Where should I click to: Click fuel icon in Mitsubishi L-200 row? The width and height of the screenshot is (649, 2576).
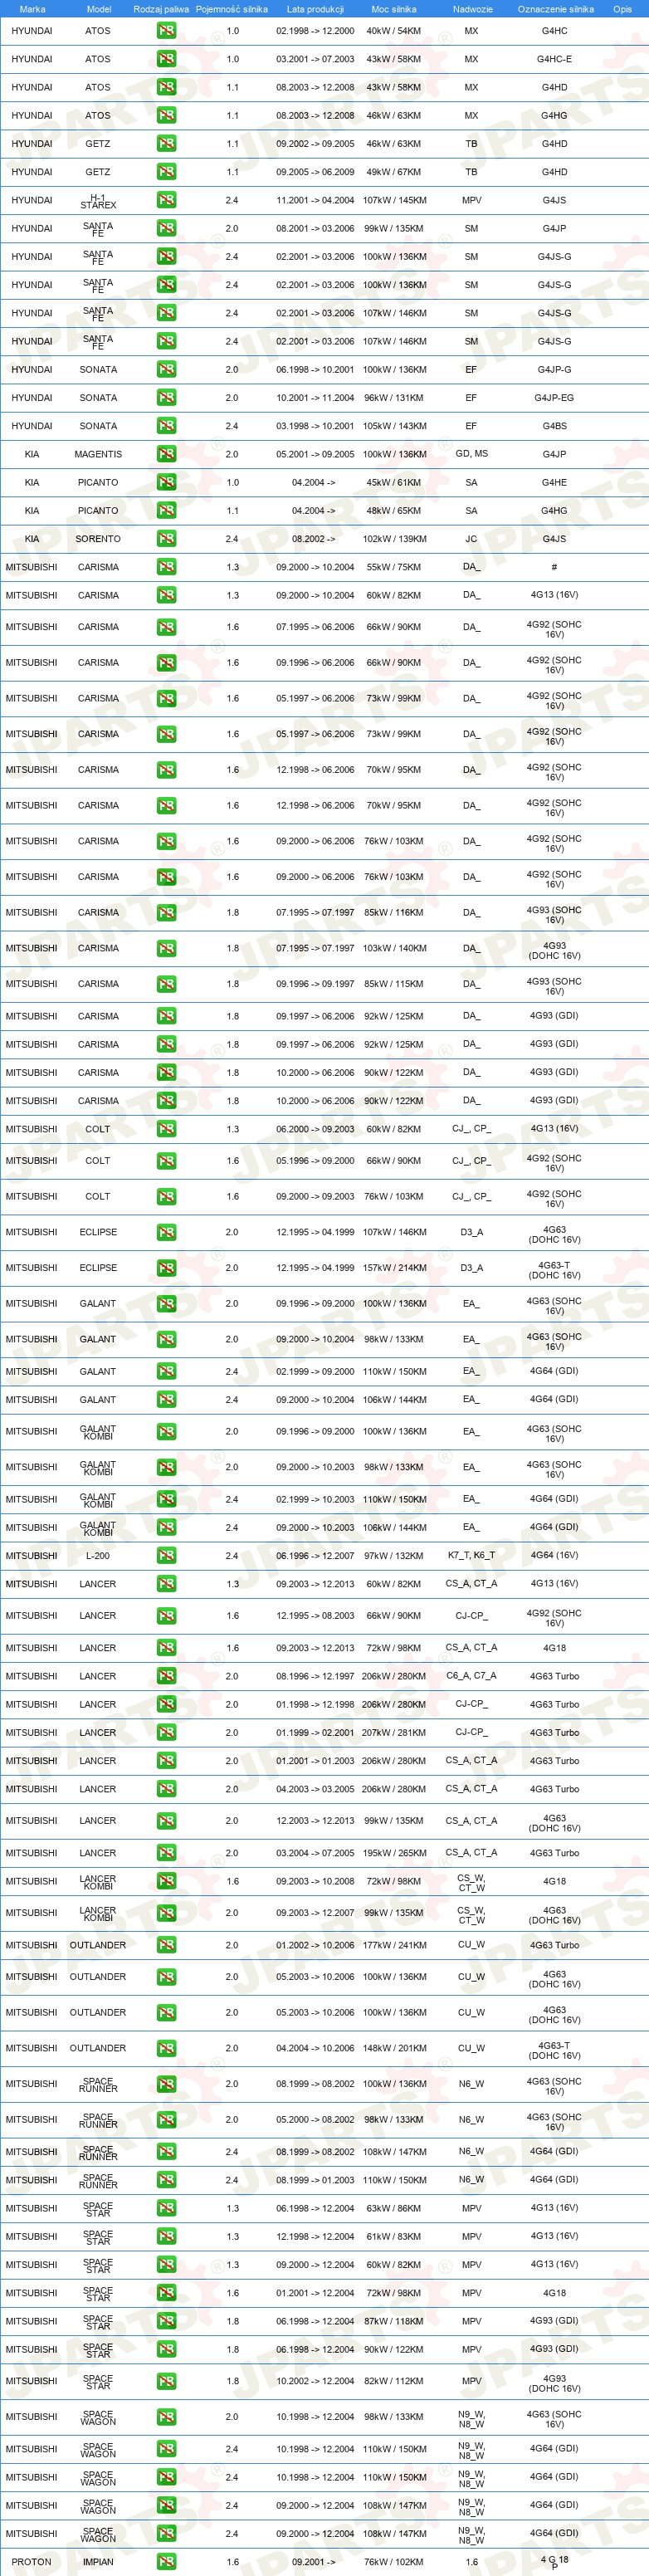[166, 1555]
